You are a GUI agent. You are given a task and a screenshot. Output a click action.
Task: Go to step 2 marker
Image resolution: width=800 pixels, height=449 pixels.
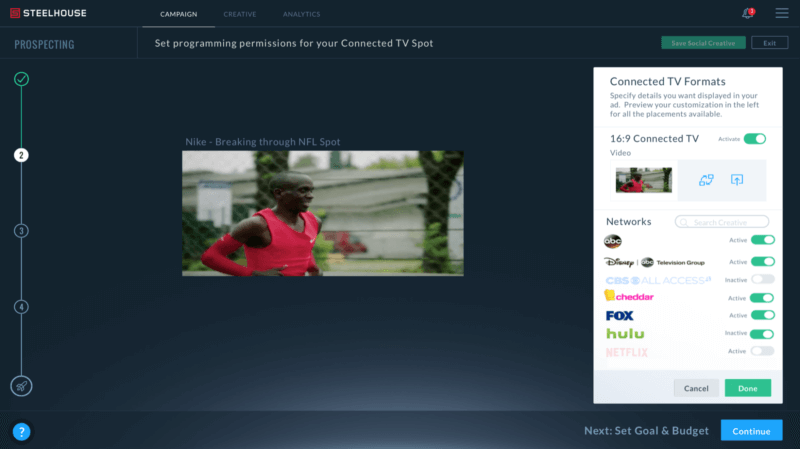pyautogui.click(x=21, y=155)
